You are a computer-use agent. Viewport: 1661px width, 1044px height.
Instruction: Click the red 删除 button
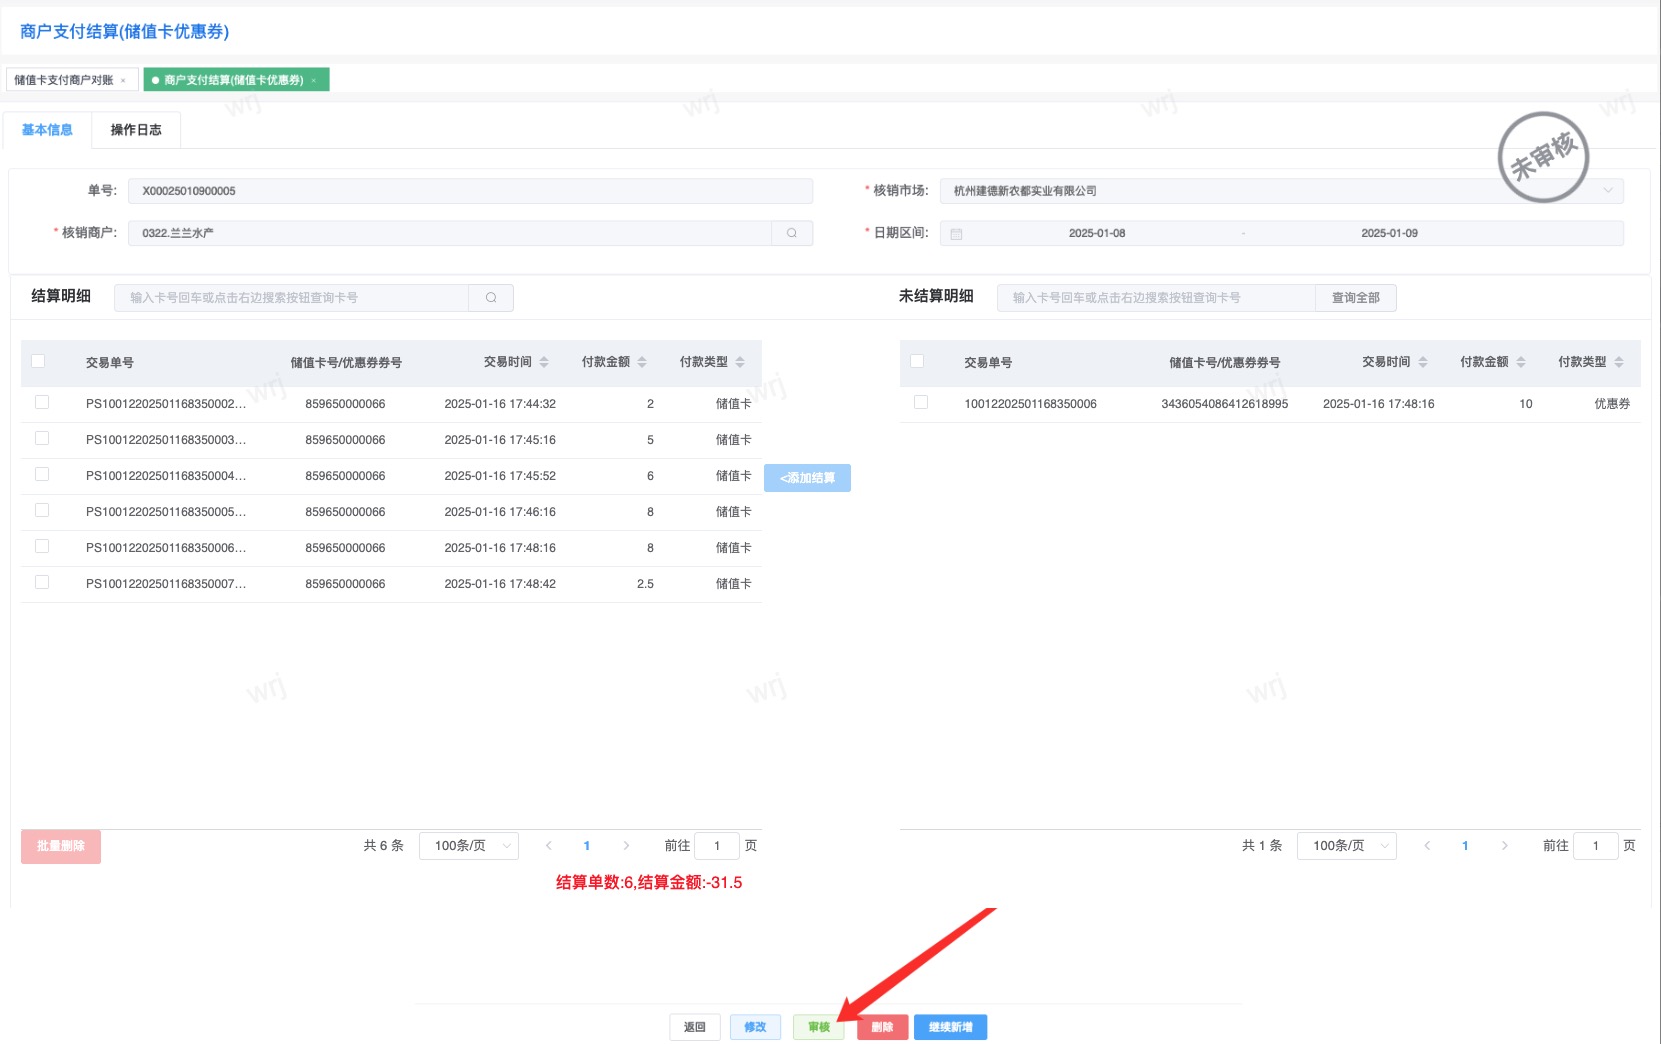click(x=882, y=1027)
